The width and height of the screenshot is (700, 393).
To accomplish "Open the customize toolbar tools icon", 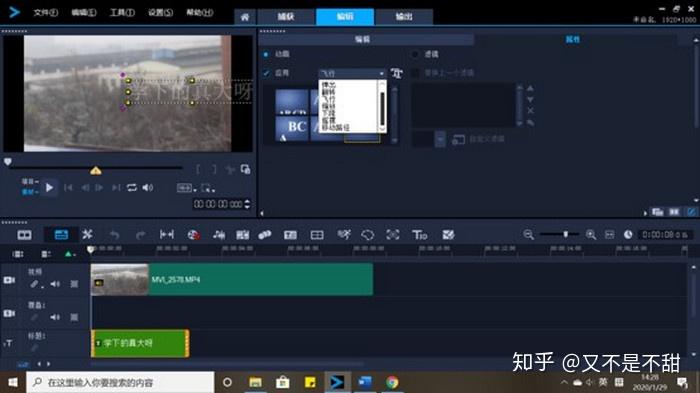I will 87,234.
